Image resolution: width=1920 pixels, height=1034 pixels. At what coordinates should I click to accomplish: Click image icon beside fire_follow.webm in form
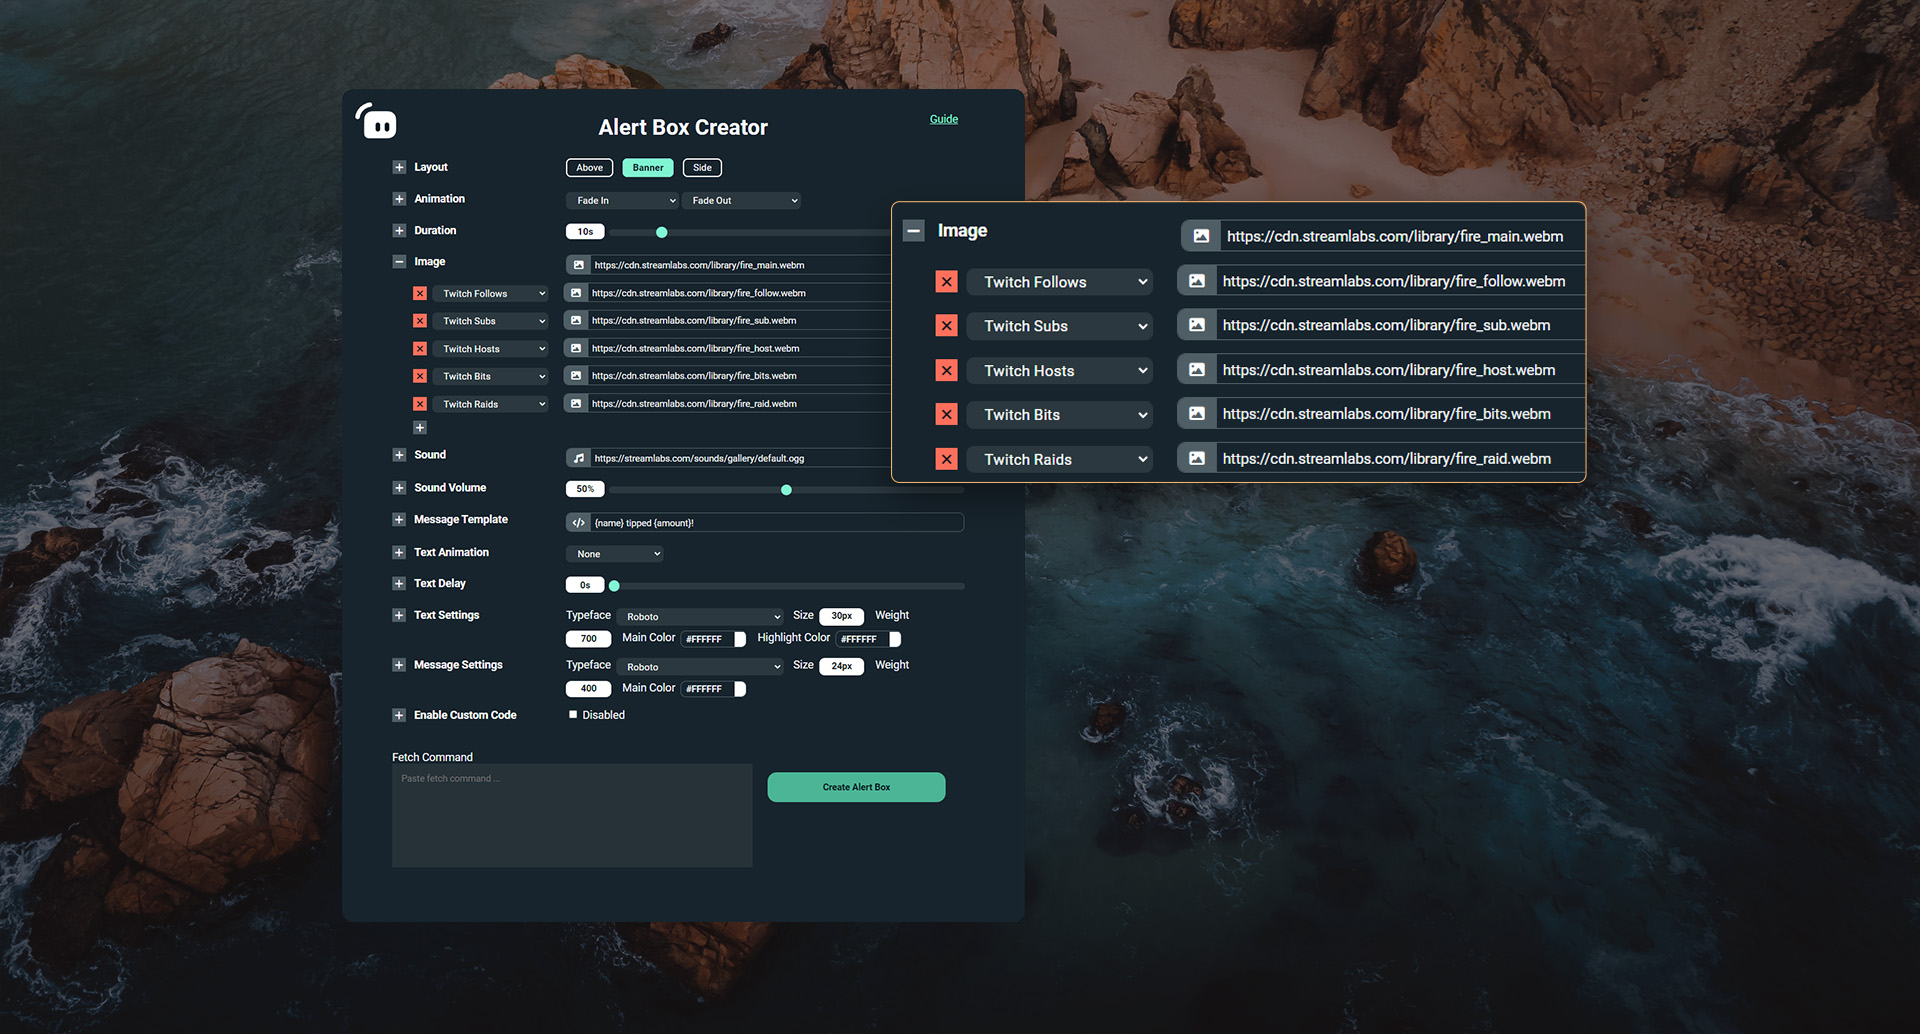tap(576, 293)
